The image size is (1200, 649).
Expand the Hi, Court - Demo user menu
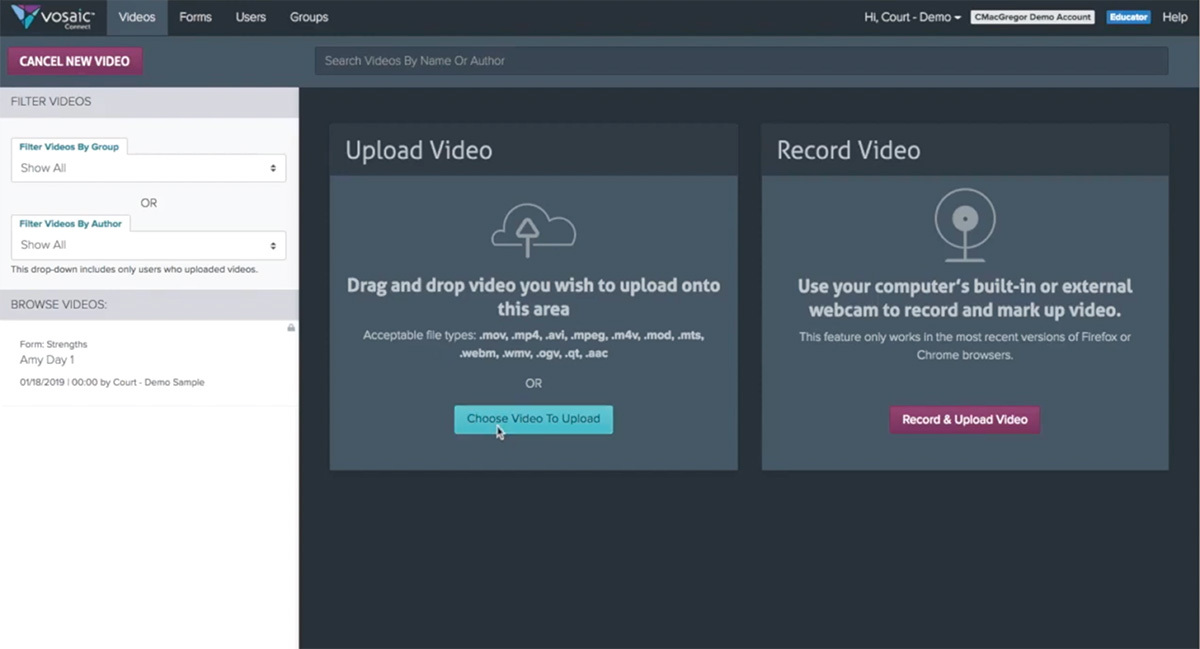coord(911,17)
